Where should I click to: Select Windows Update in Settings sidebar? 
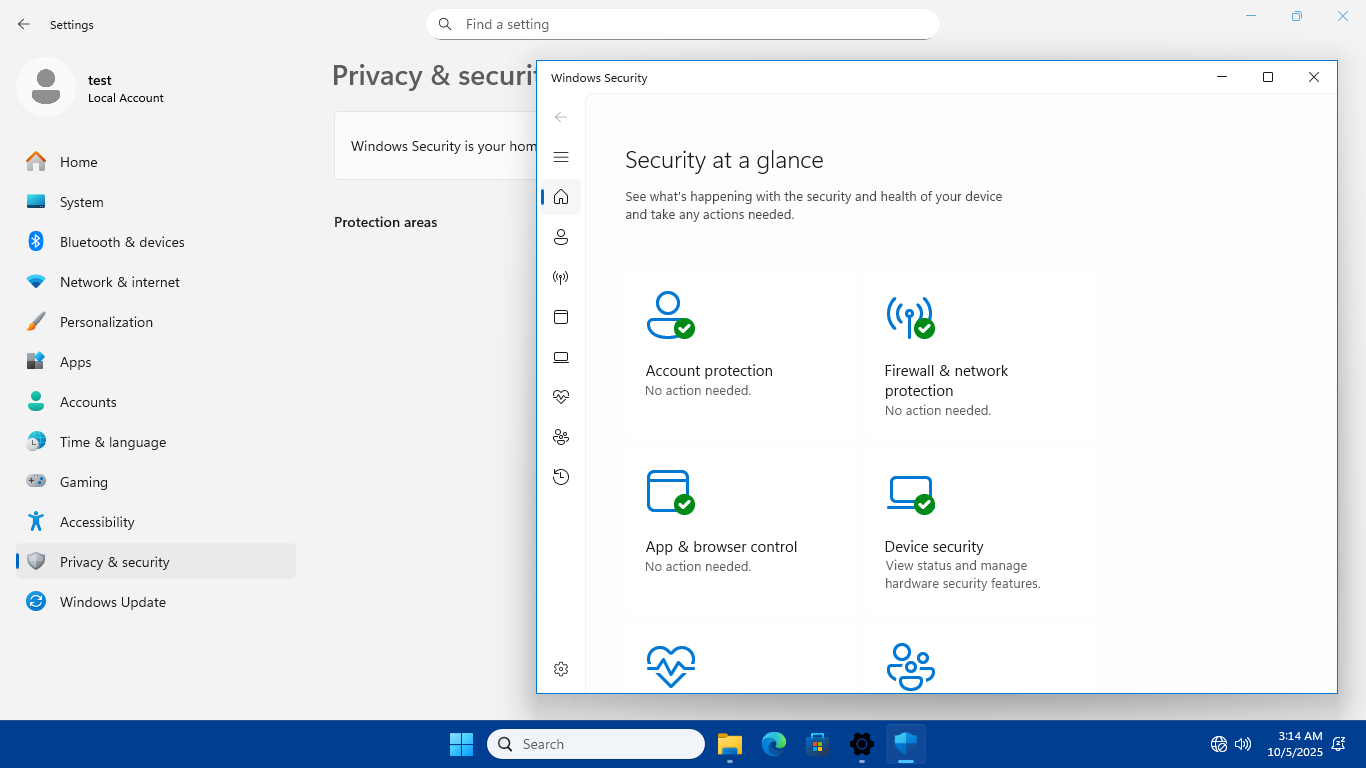113,602
